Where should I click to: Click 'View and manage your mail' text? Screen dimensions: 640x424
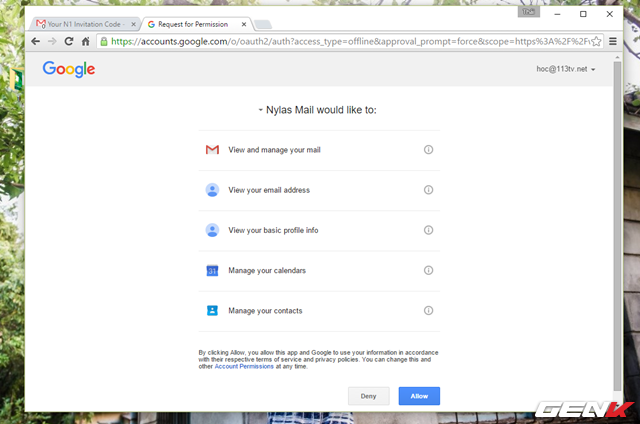274,150
